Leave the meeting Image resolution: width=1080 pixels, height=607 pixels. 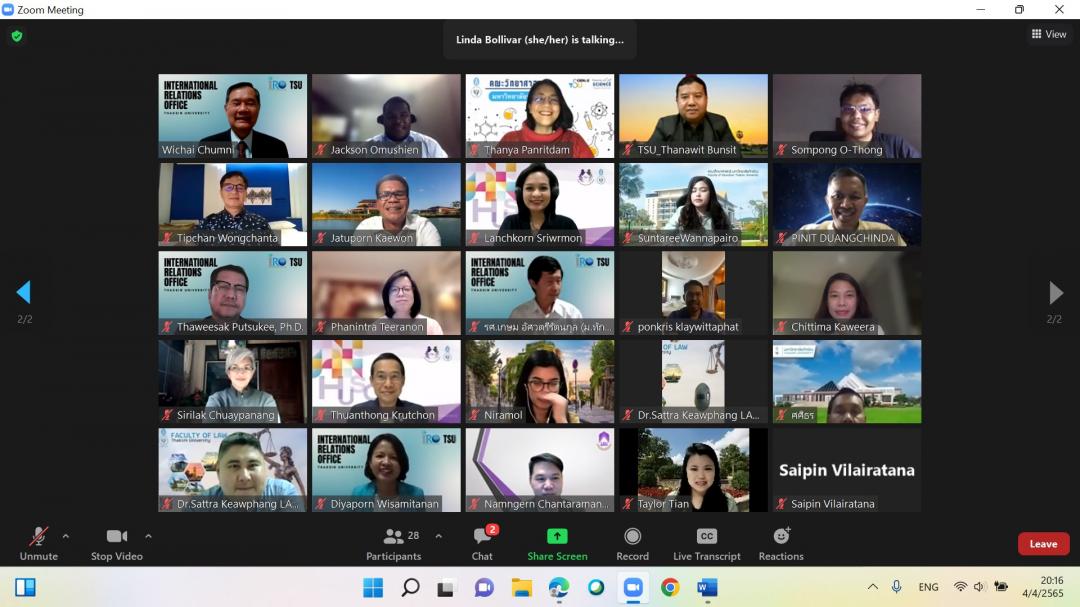click(1043, 544)
